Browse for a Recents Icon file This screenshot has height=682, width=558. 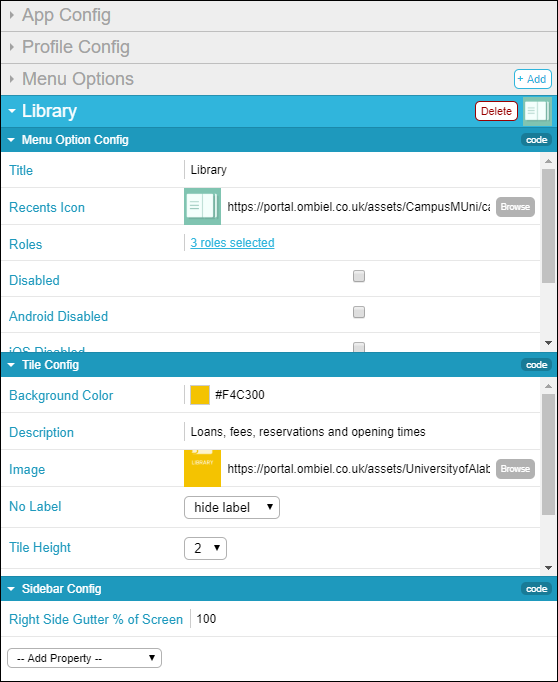(x=515, y=207)
